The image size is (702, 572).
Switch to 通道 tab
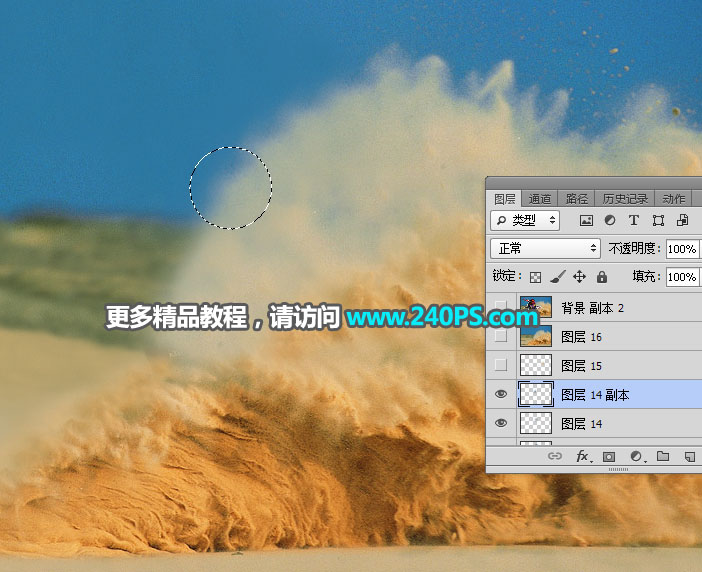539,199
